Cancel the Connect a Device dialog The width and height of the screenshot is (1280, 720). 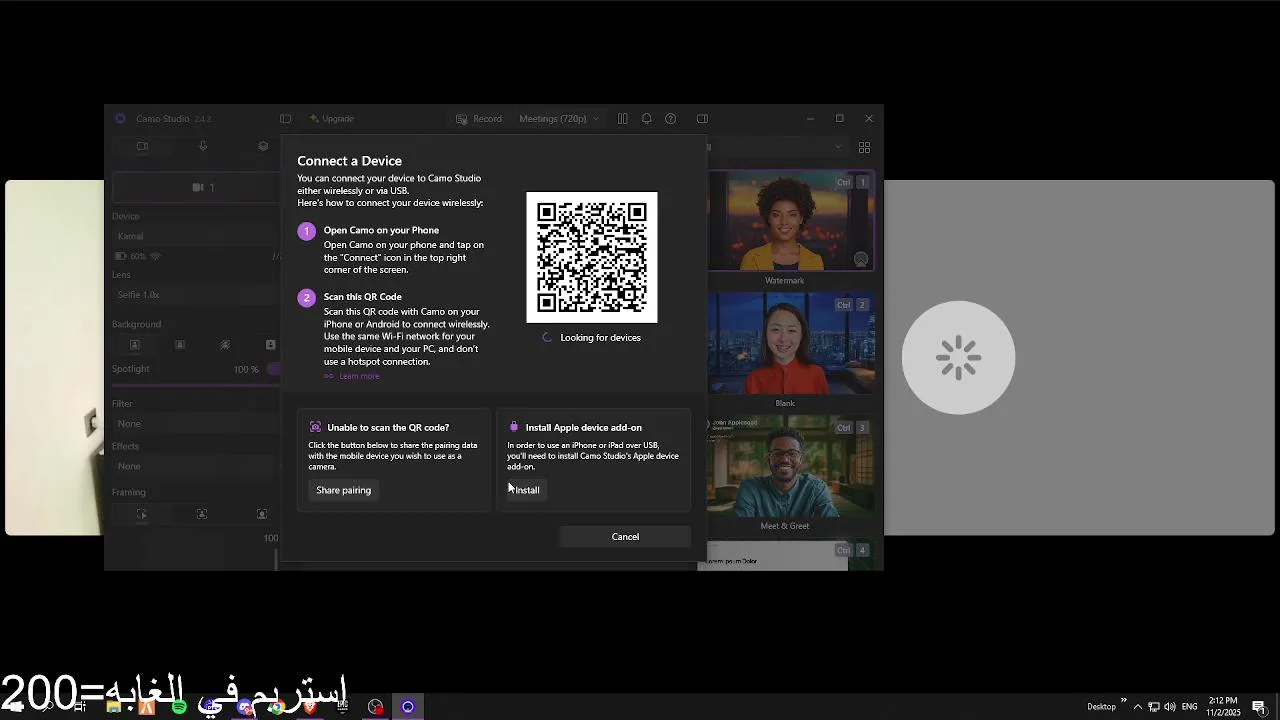point(625,537)
